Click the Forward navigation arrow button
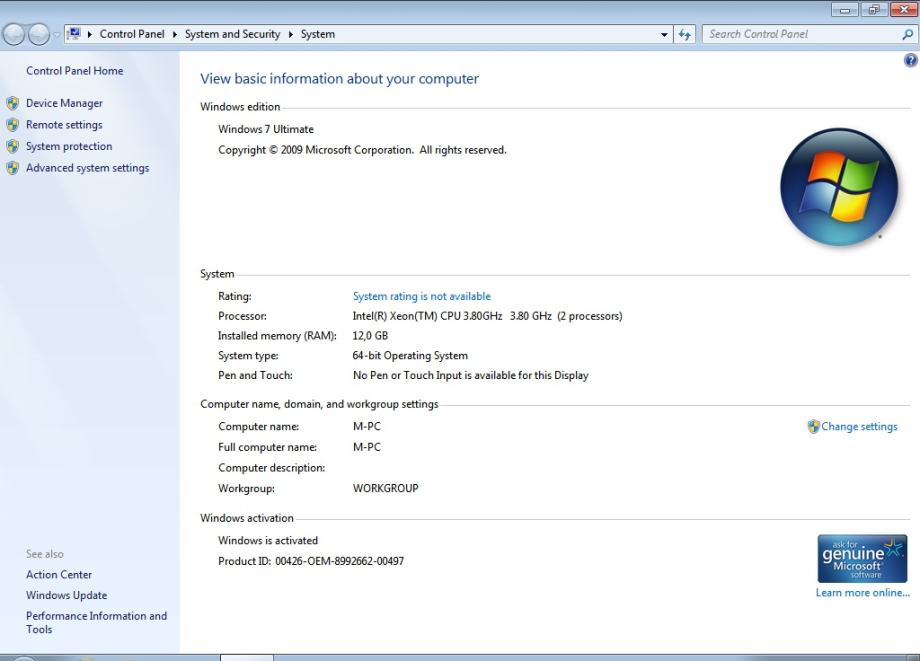 click(x=39, y=34)
